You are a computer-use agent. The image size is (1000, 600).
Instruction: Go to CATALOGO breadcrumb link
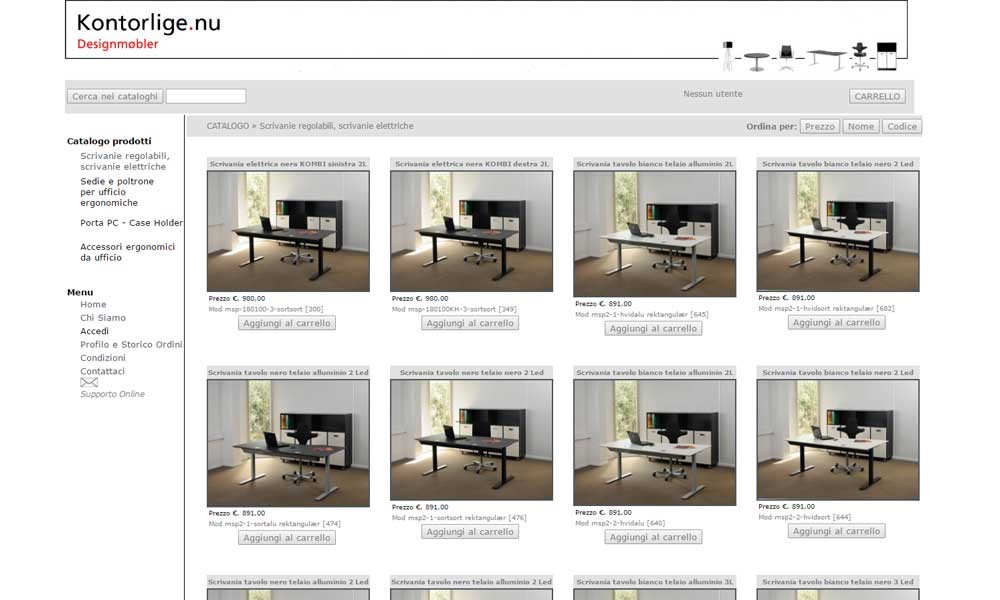[228, 126]
